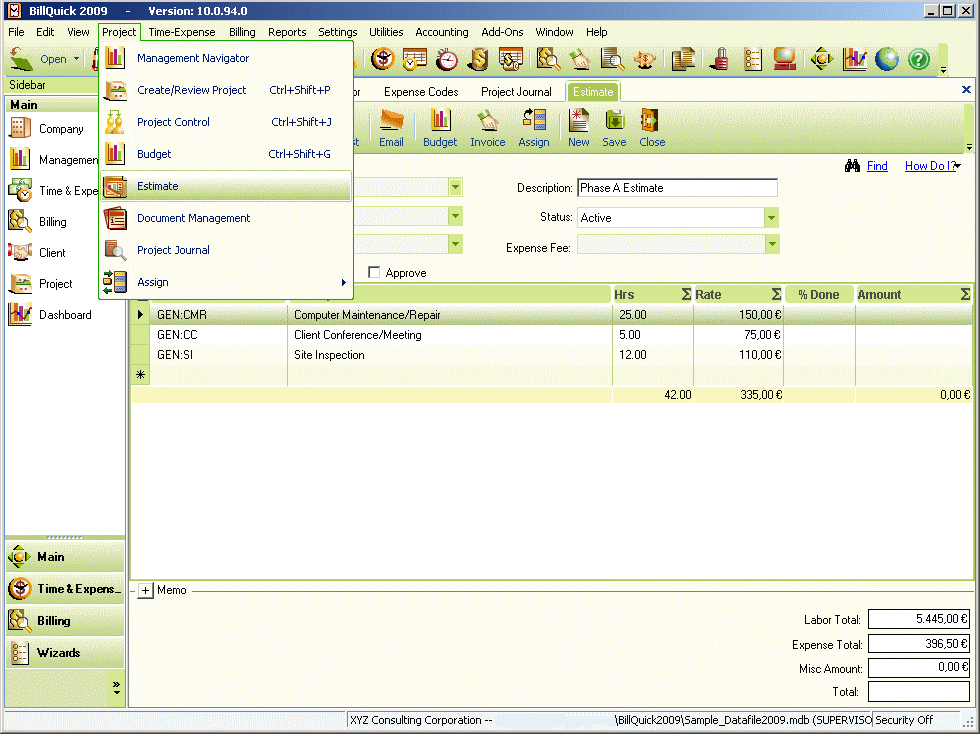Open the Estimate toolbar overflow arrow
The width and height of the screenshot is (980, 734).
point(969,148)
